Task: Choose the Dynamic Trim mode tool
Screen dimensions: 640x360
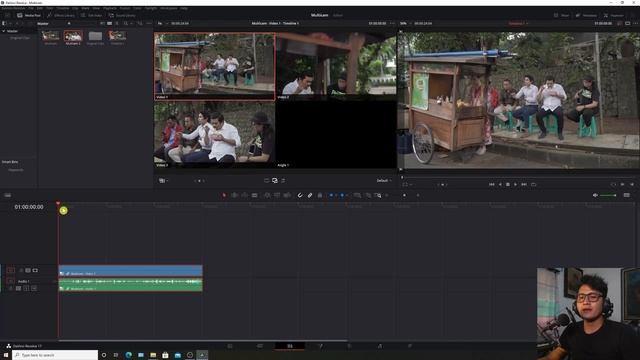Action: coord(244,196)
